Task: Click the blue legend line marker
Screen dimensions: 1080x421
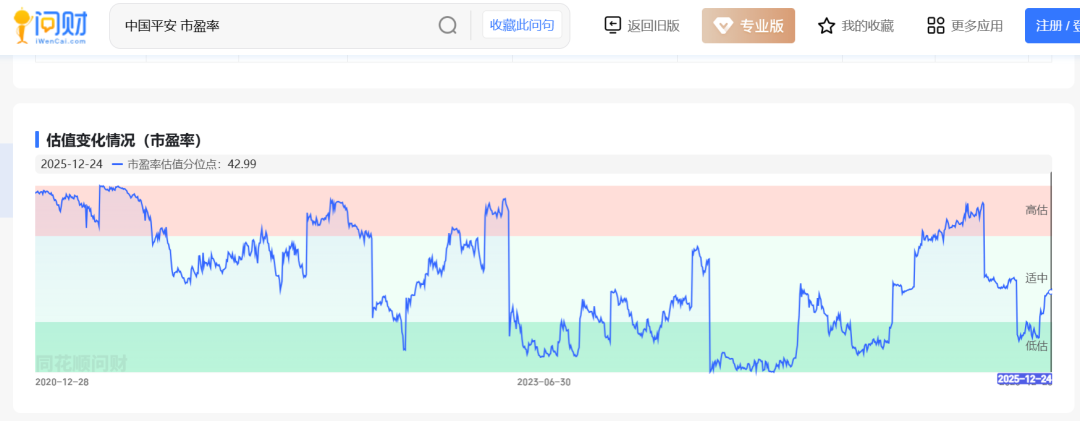Action: pyautogui.click(x=118, y=164)
